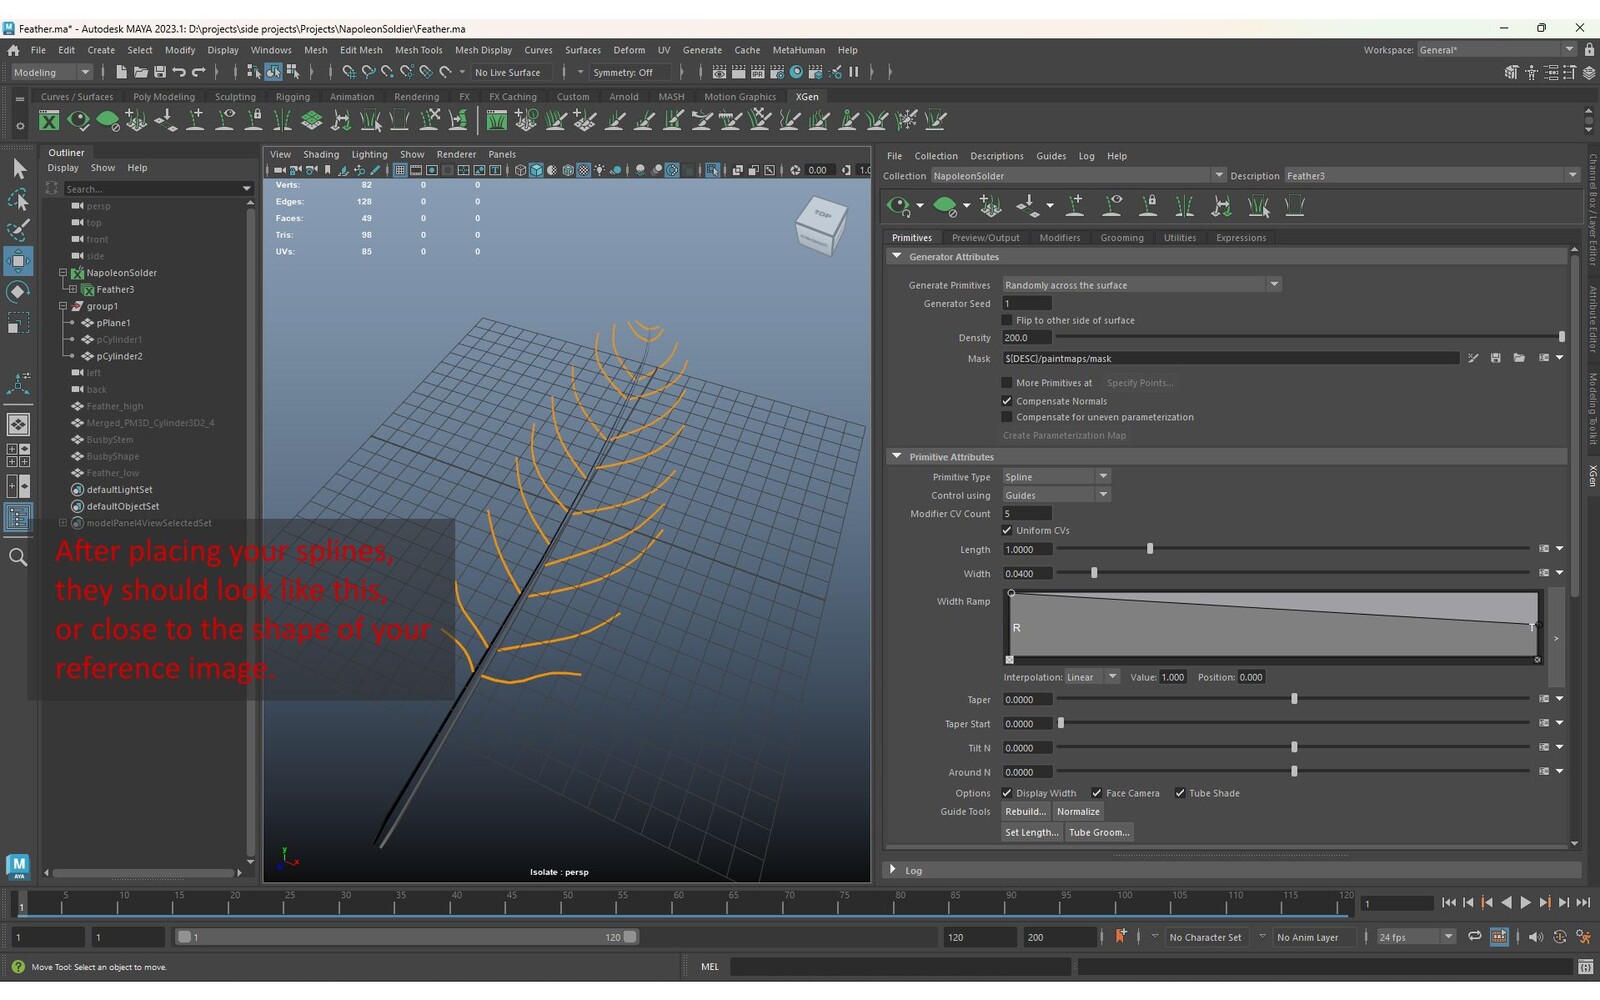This screenshot has height=1000, width=1600.
Task: Click the save mask map icon
Action: click(1496, 358)
